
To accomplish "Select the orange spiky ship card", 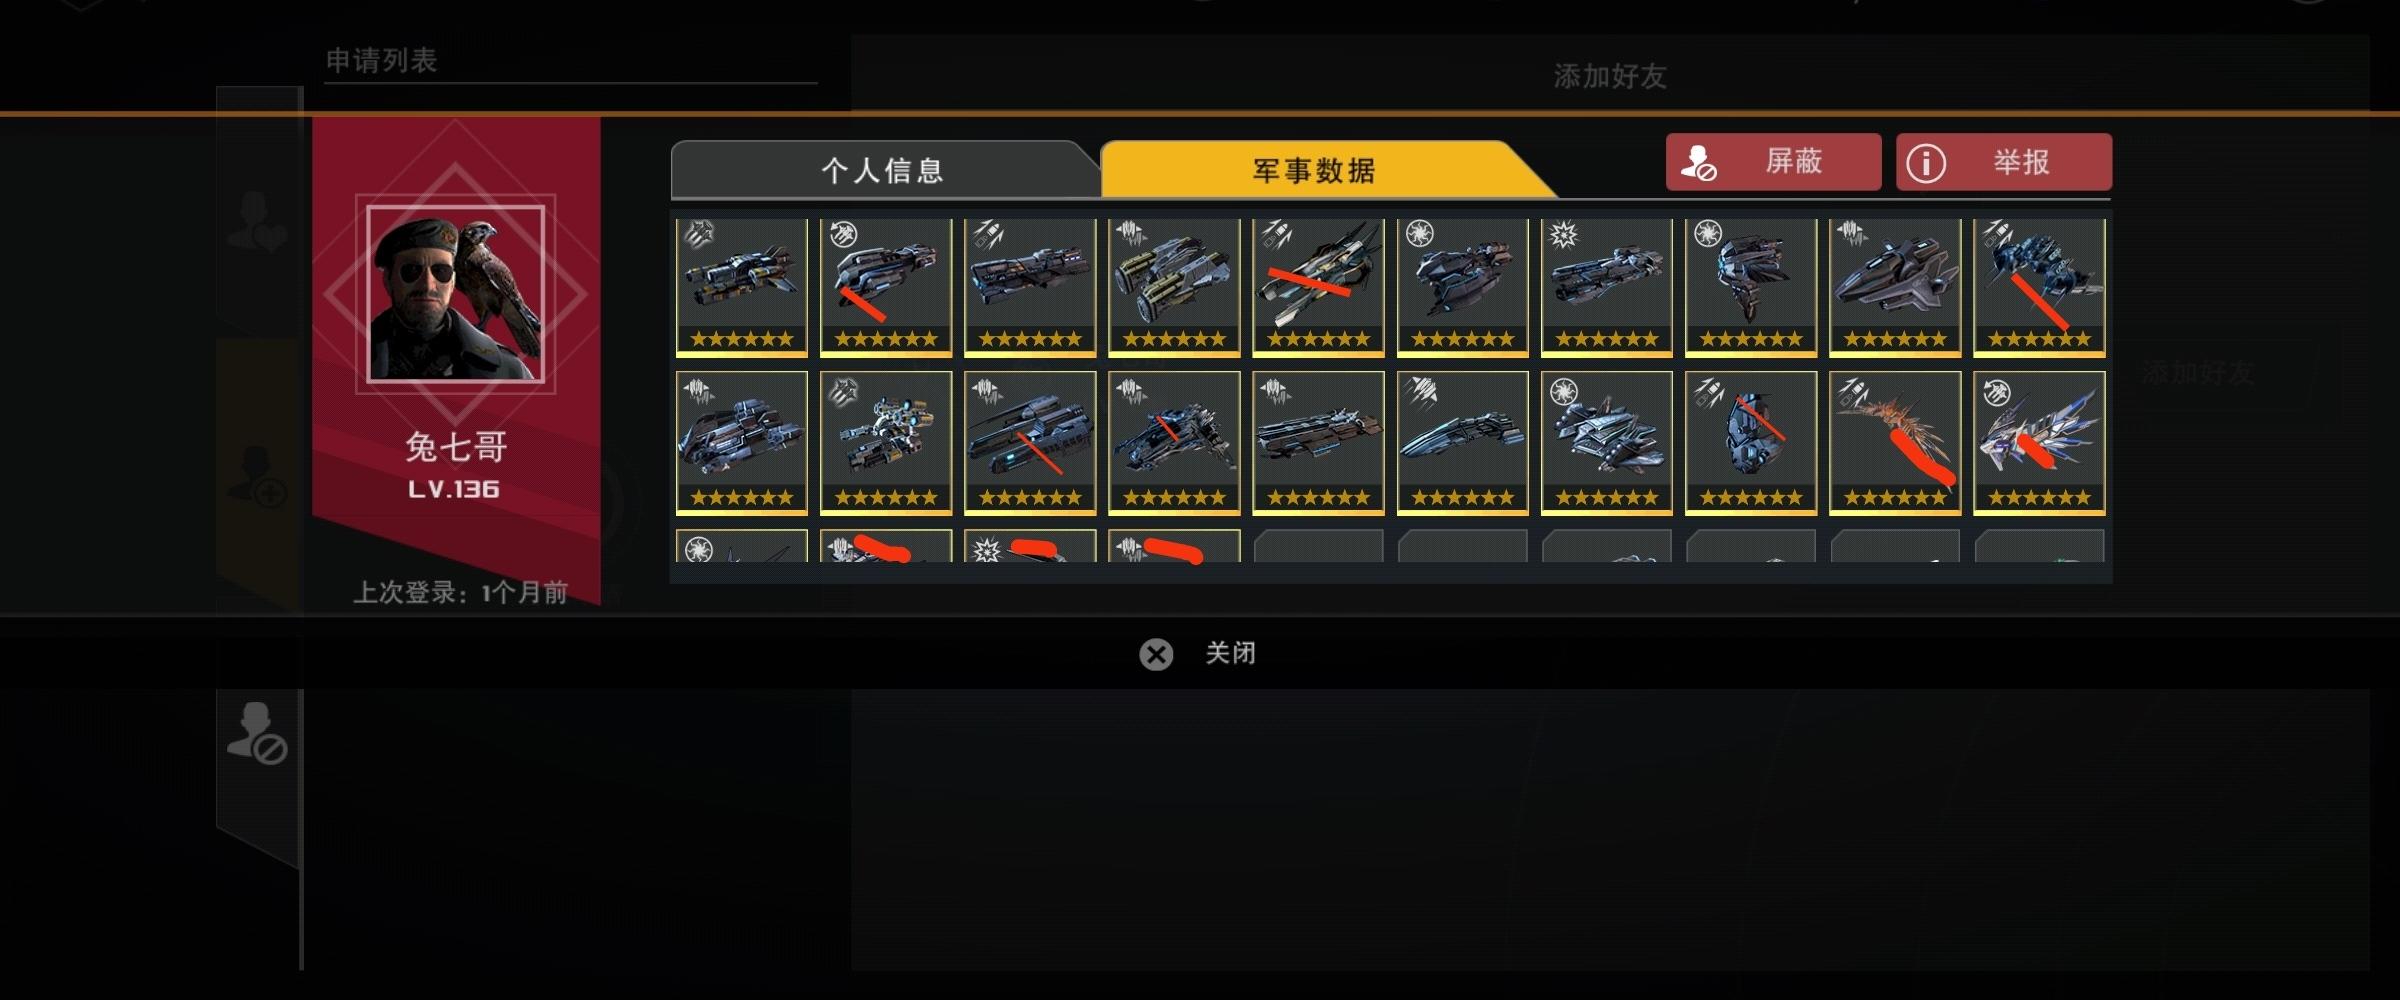I will 1894,442.
